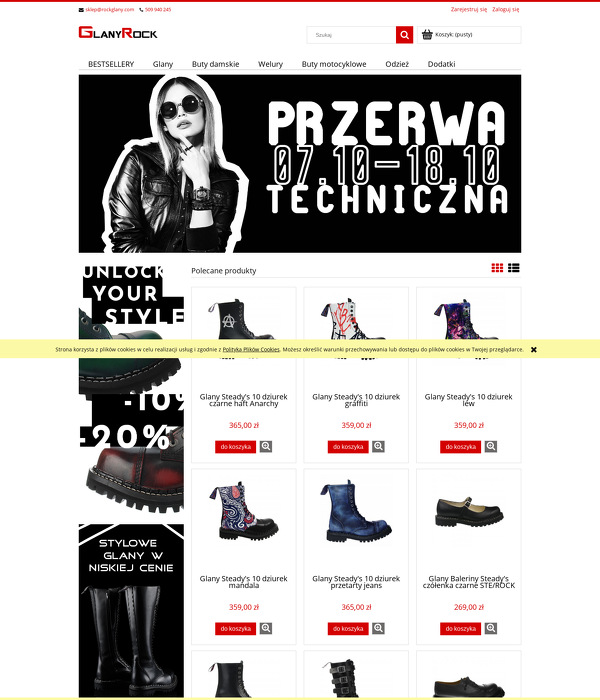This screenshot has width=600, height=700.
Task: Quick view the Baleriny shoes magnifier icon
Action: (491, 628)
